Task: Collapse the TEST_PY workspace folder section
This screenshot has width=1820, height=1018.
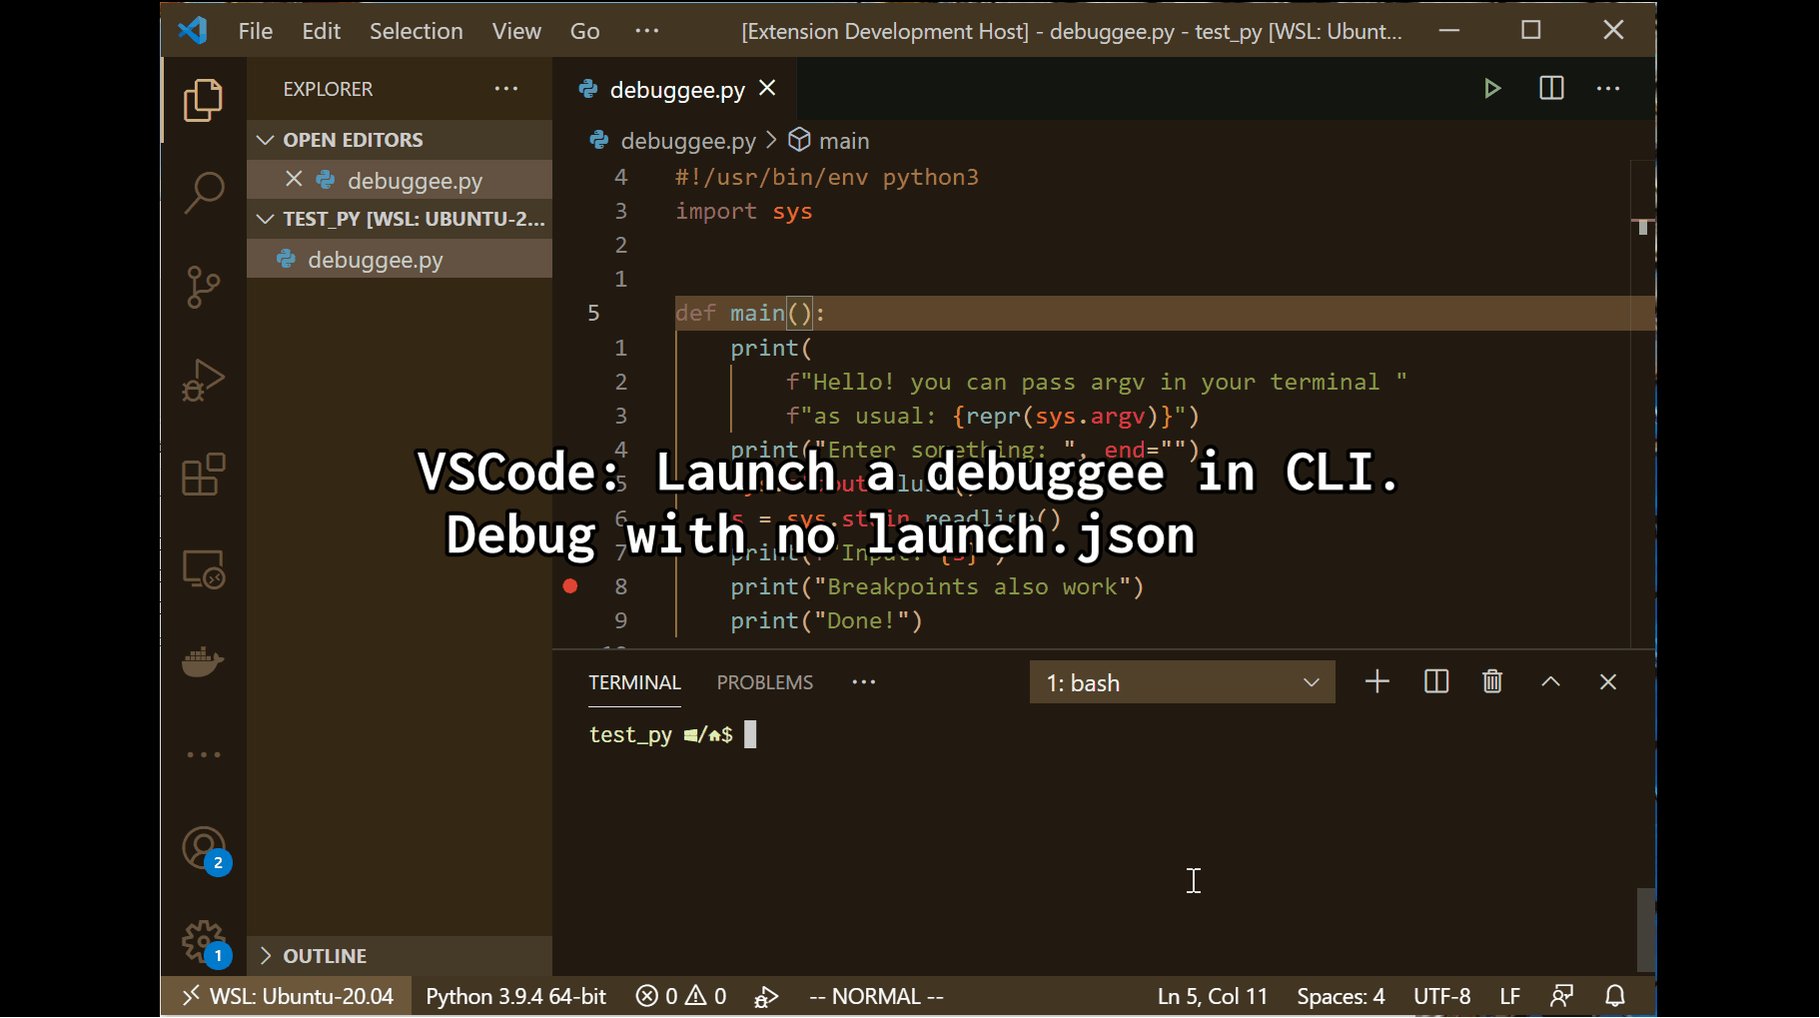Action: (x=400, y=219)
